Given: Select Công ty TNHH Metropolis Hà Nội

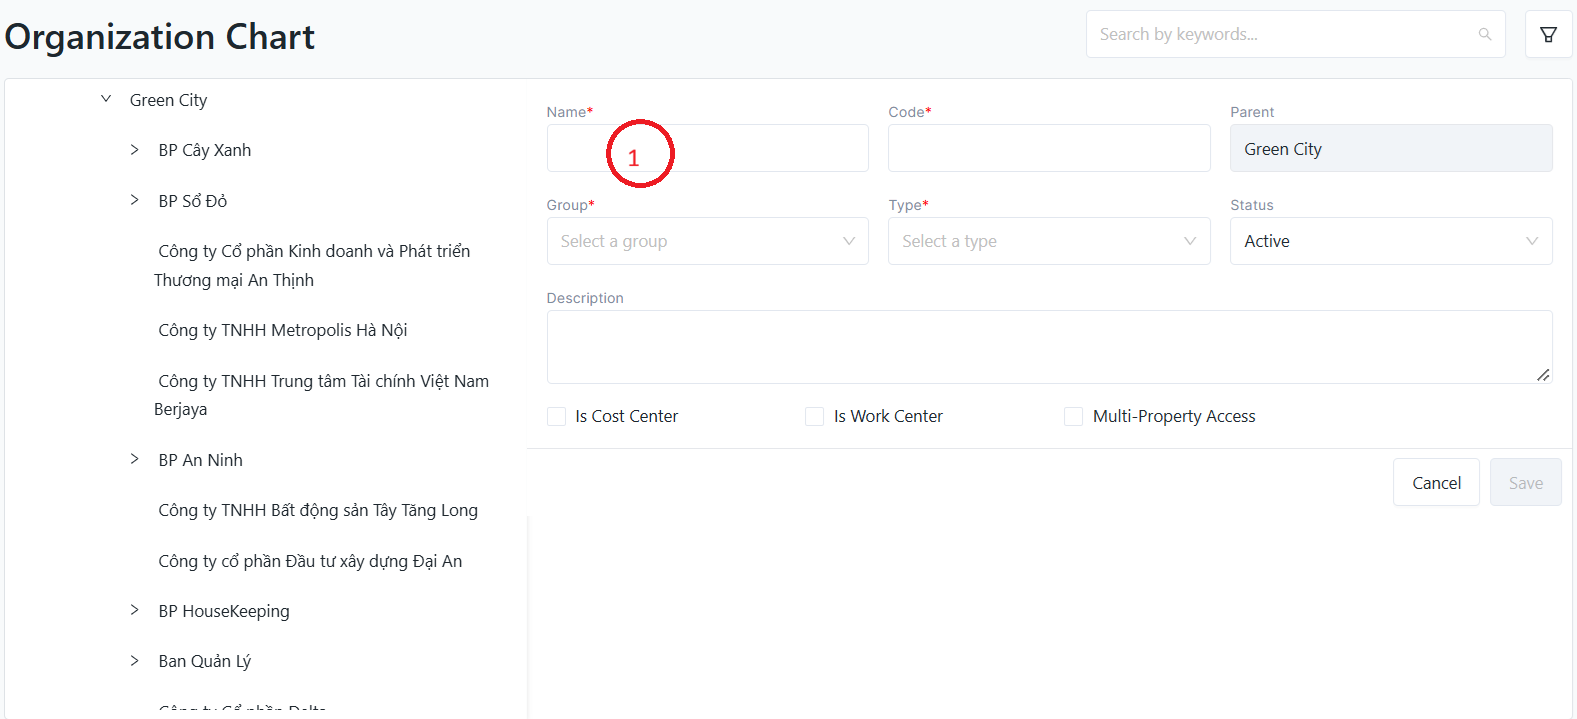Looking at the screenshot, I should coord(283,330).
